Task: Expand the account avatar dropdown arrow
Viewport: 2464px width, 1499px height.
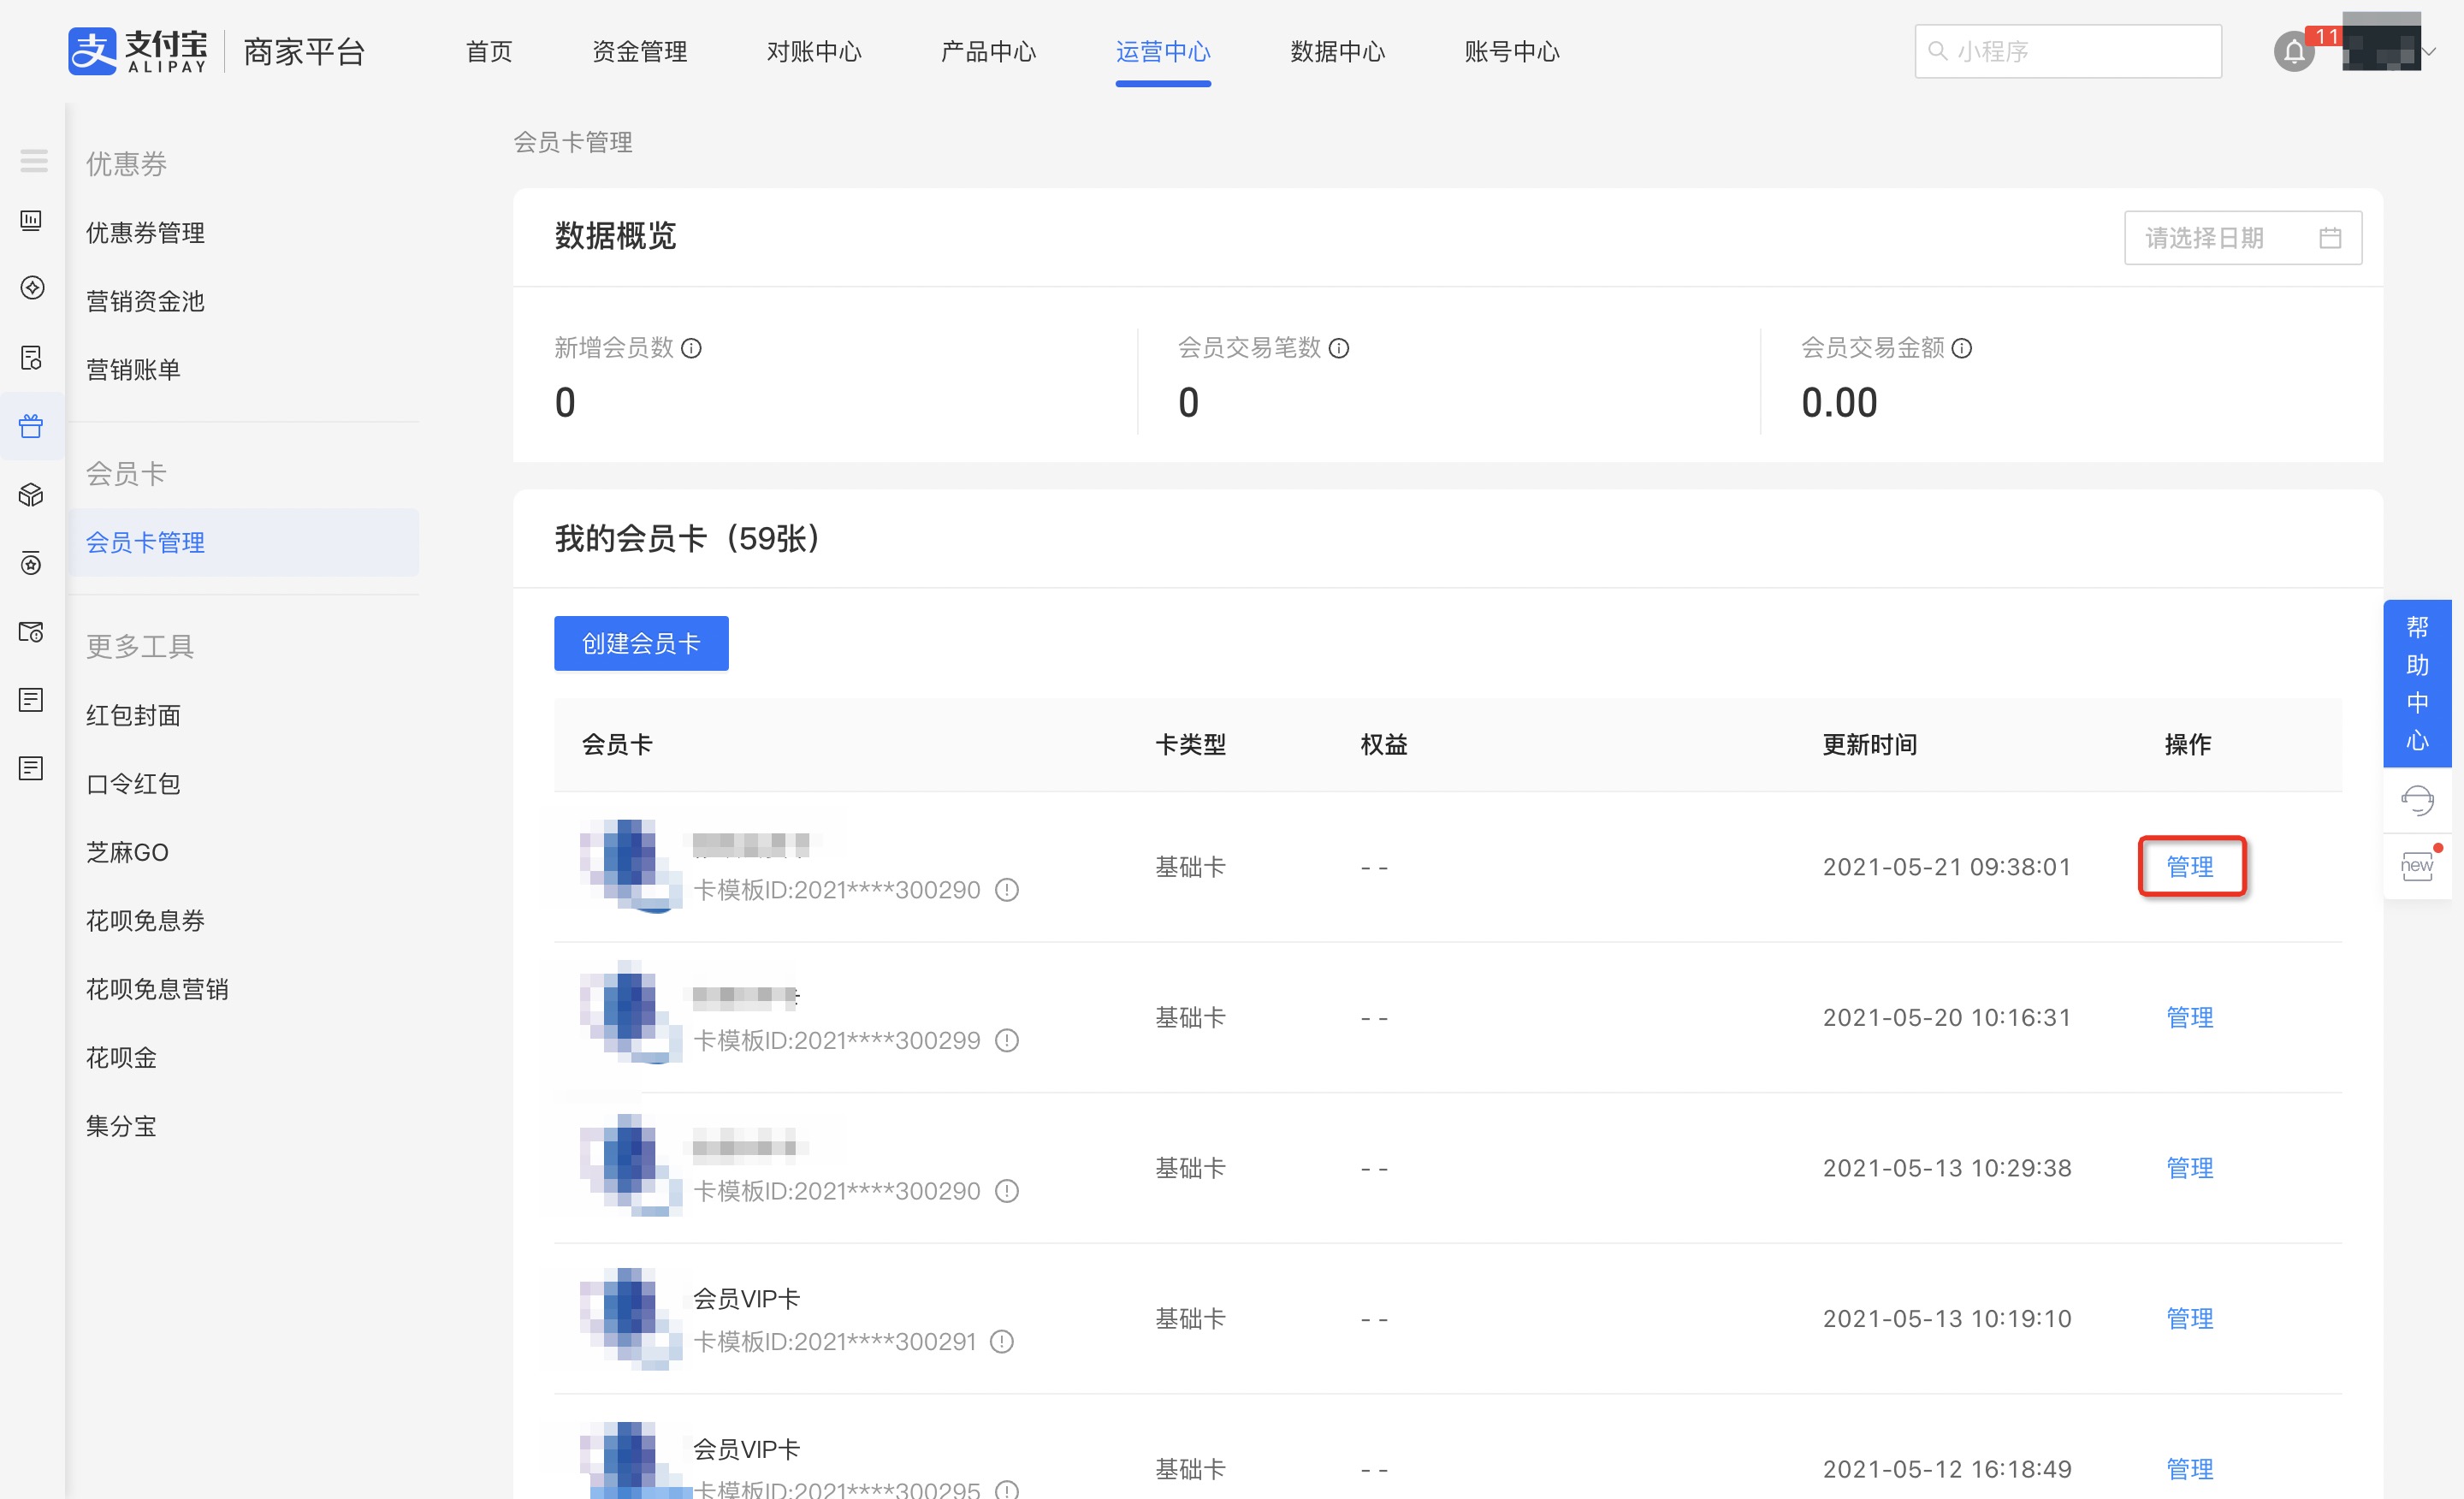Action: (2430, 51)
